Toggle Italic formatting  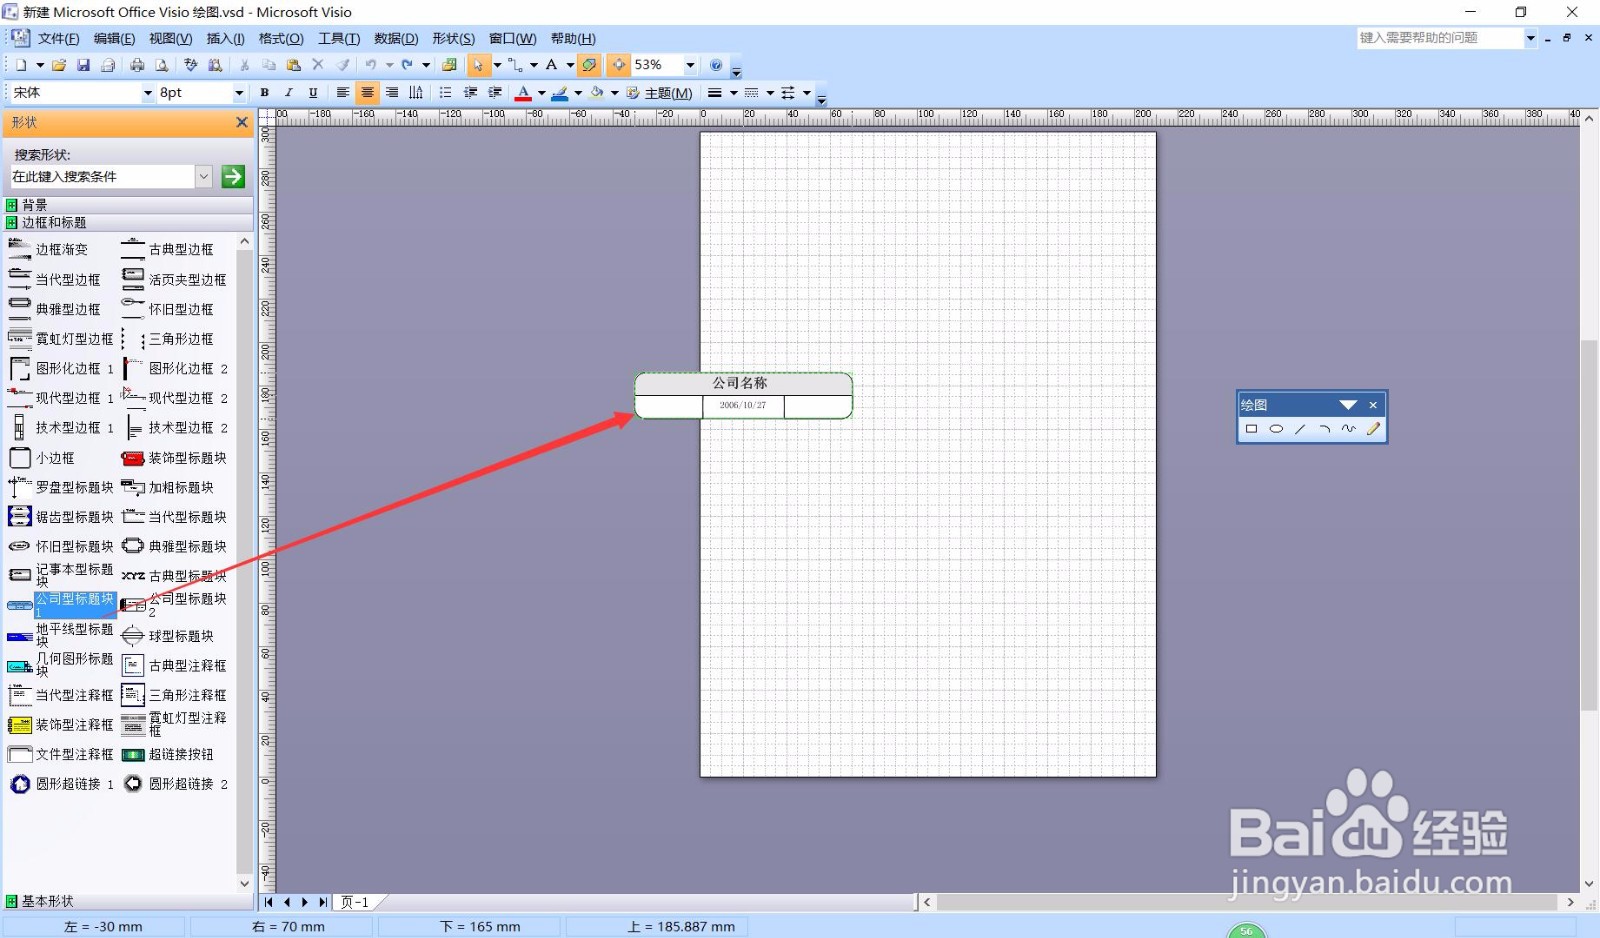(x=289, y=93)
